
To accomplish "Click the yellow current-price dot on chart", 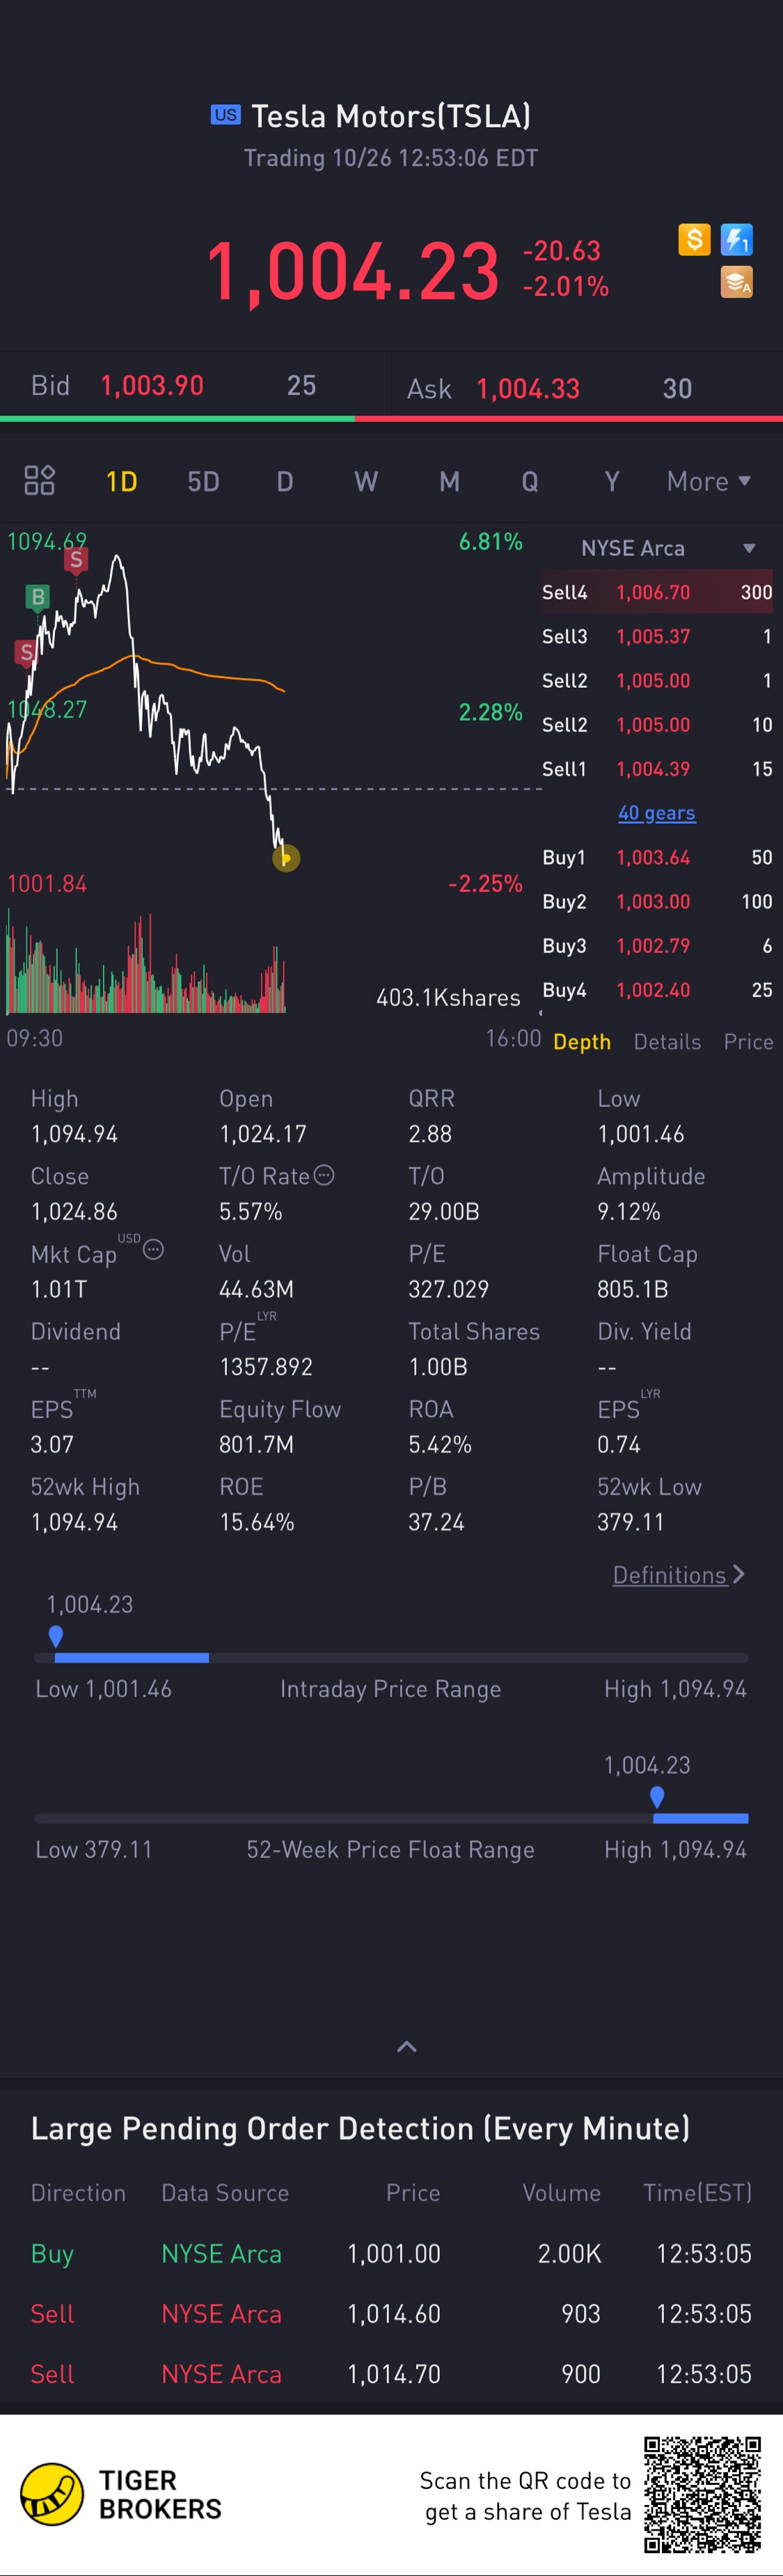I will pos(286,858).
